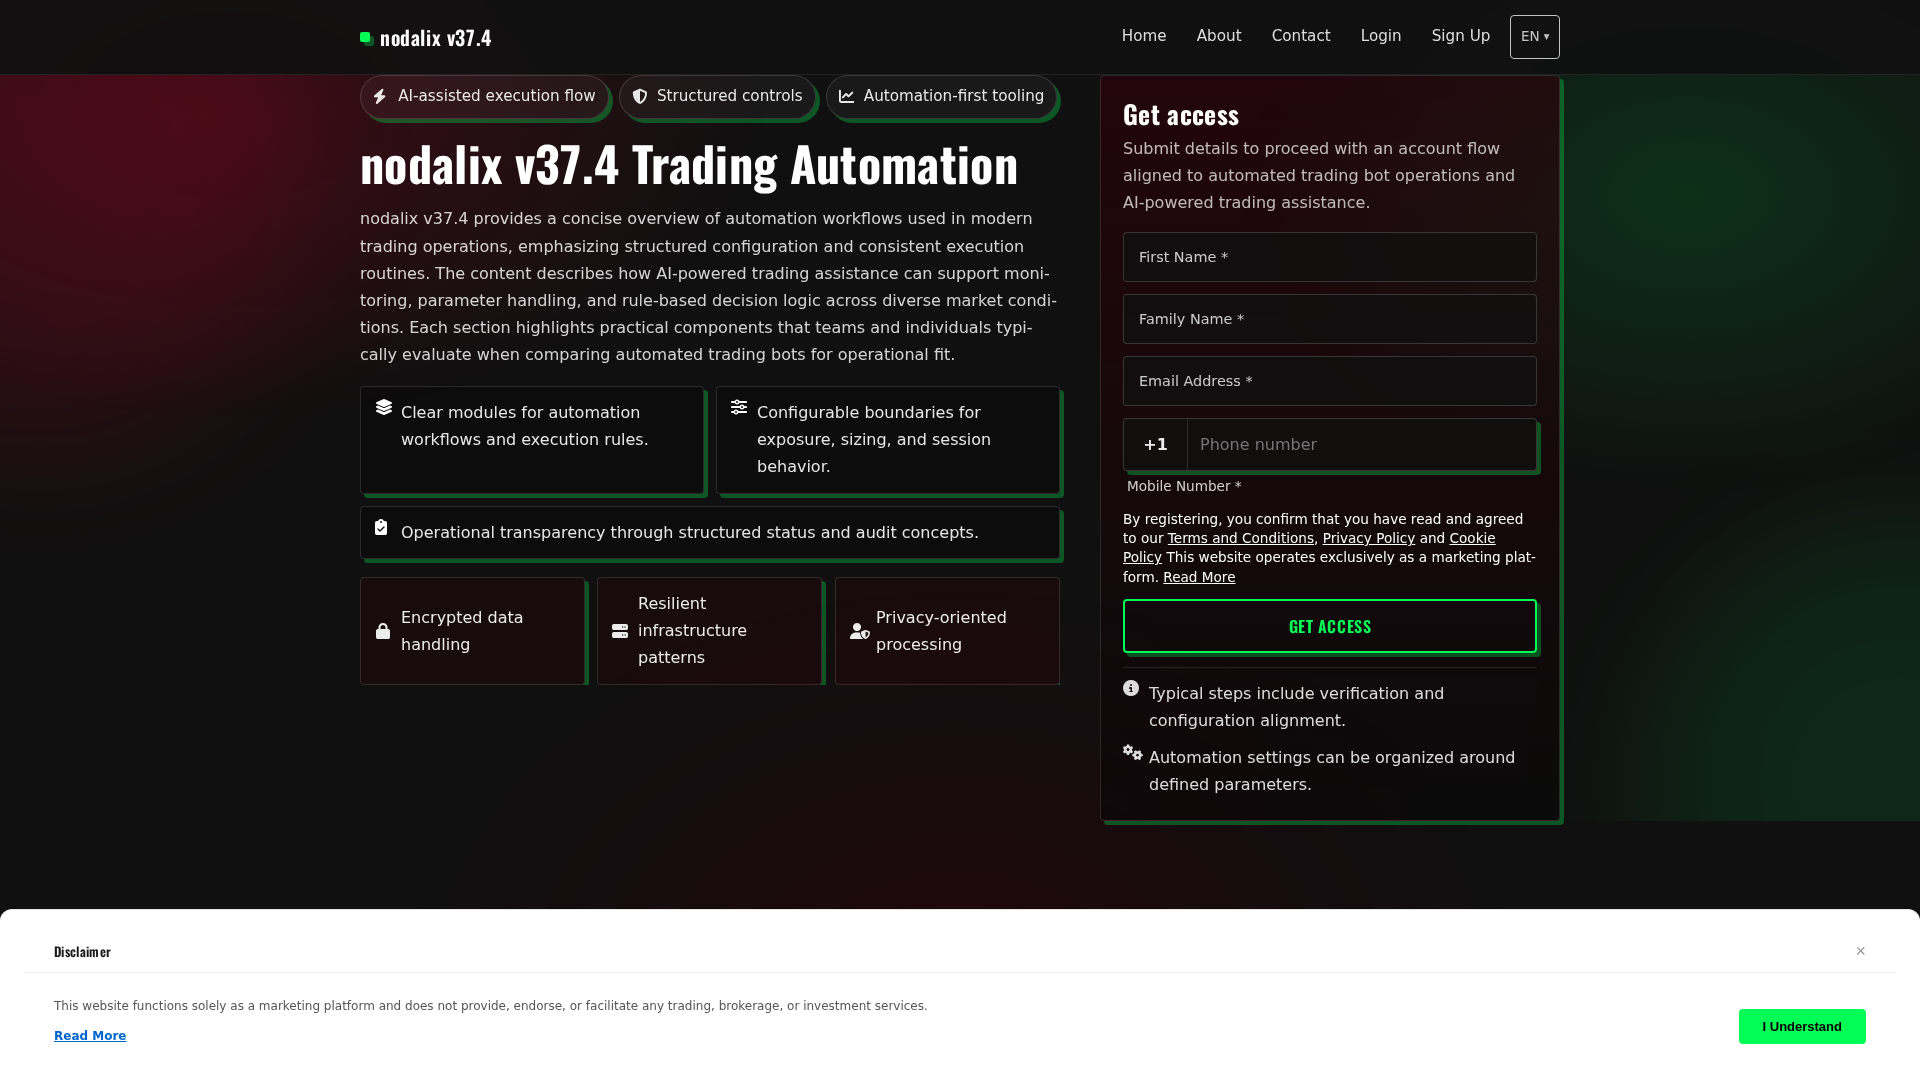Focus the Phone number field
Screen dimensions: 1920x1080
[x=1362, y=445]
